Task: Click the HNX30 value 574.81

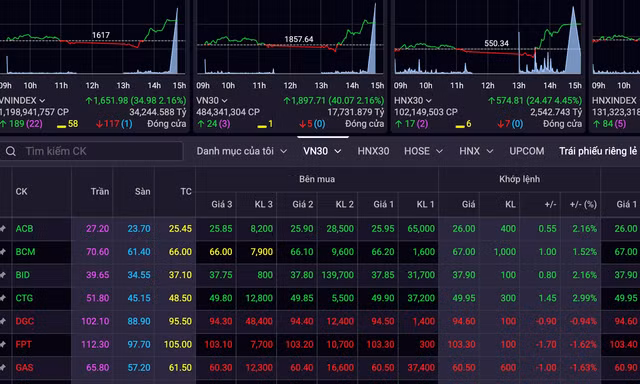Action: click(x=509, y=100)
